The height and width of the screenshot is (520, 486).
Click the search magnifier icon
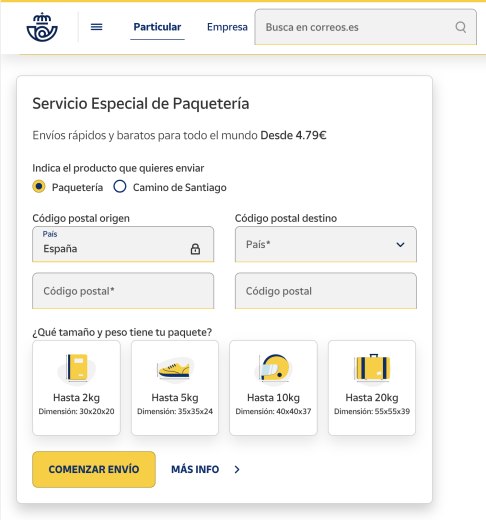tap(461, 27)
